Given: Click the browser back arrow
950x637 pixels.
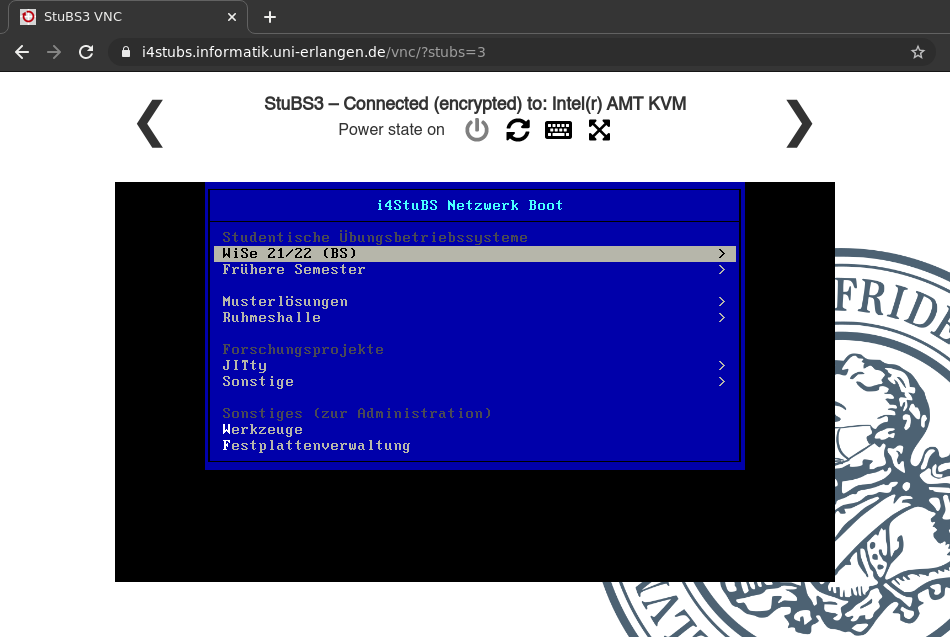Looking at the screenshot, I should (x=22, y=52).
